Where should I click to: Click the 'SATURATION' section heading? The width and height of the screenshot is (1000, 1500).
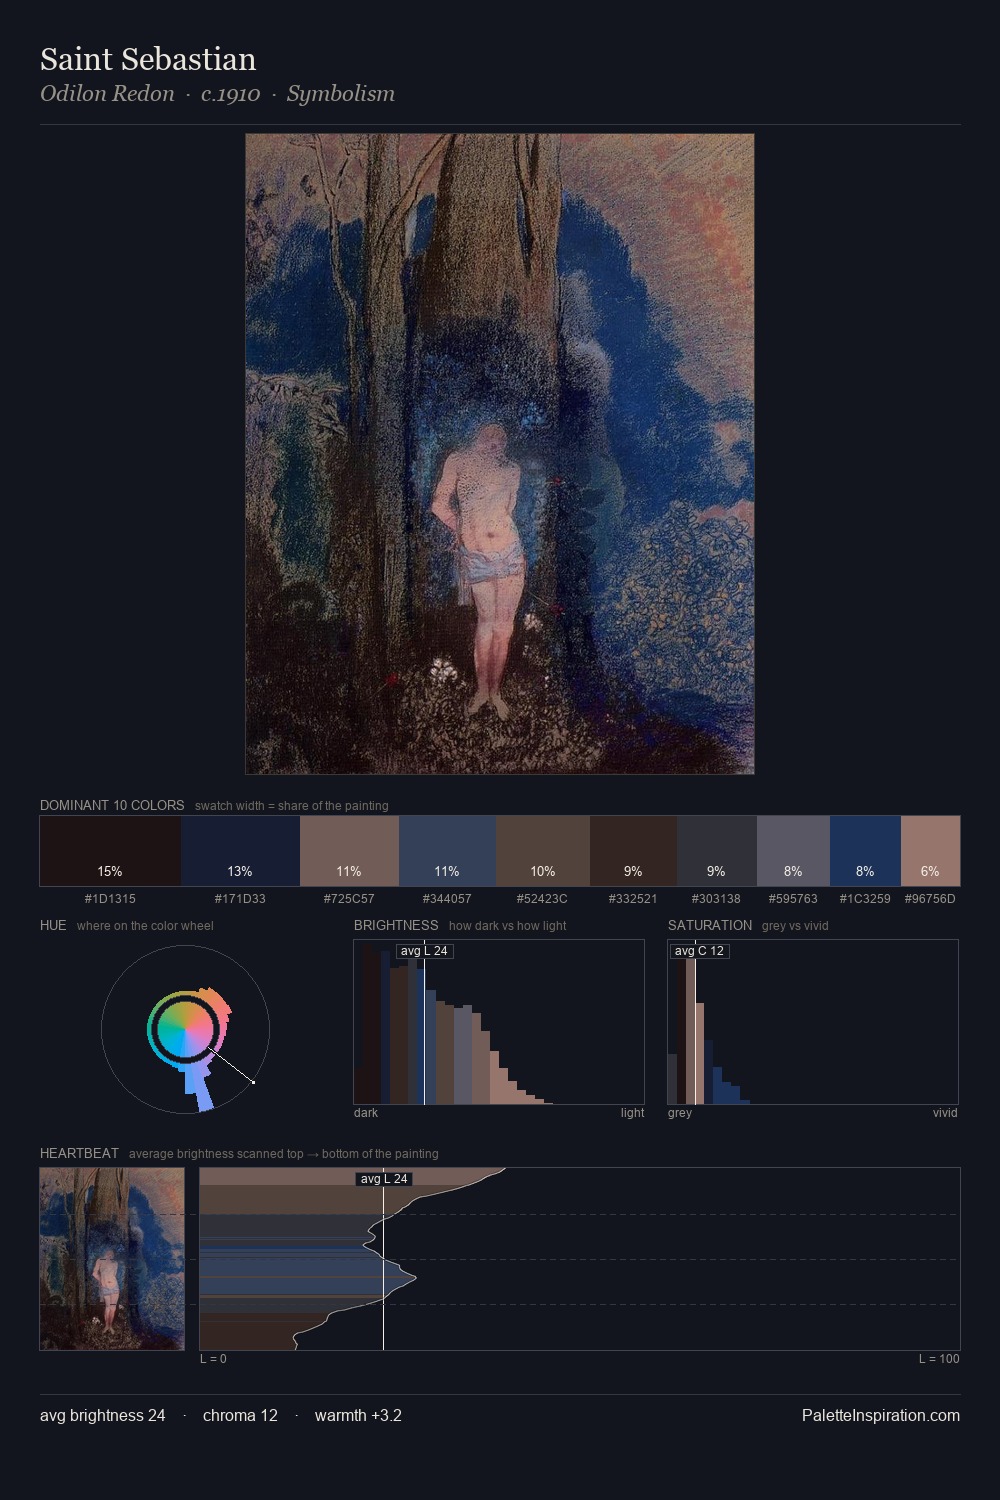click(x=710, y=925)
